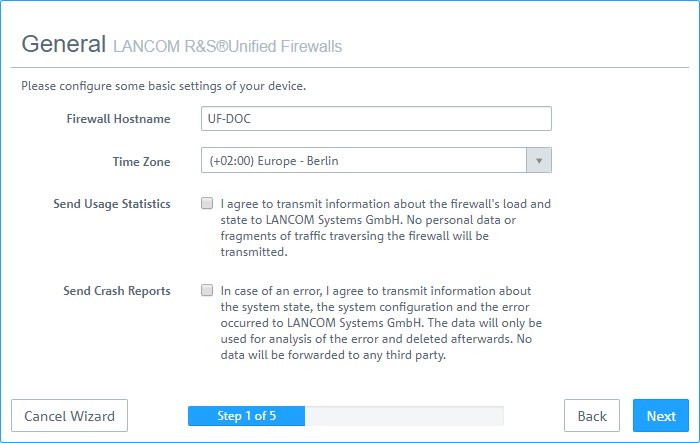Open the Time Zone combo box
This screenshot has height=443, width=700.
click(x=364, y=161)
